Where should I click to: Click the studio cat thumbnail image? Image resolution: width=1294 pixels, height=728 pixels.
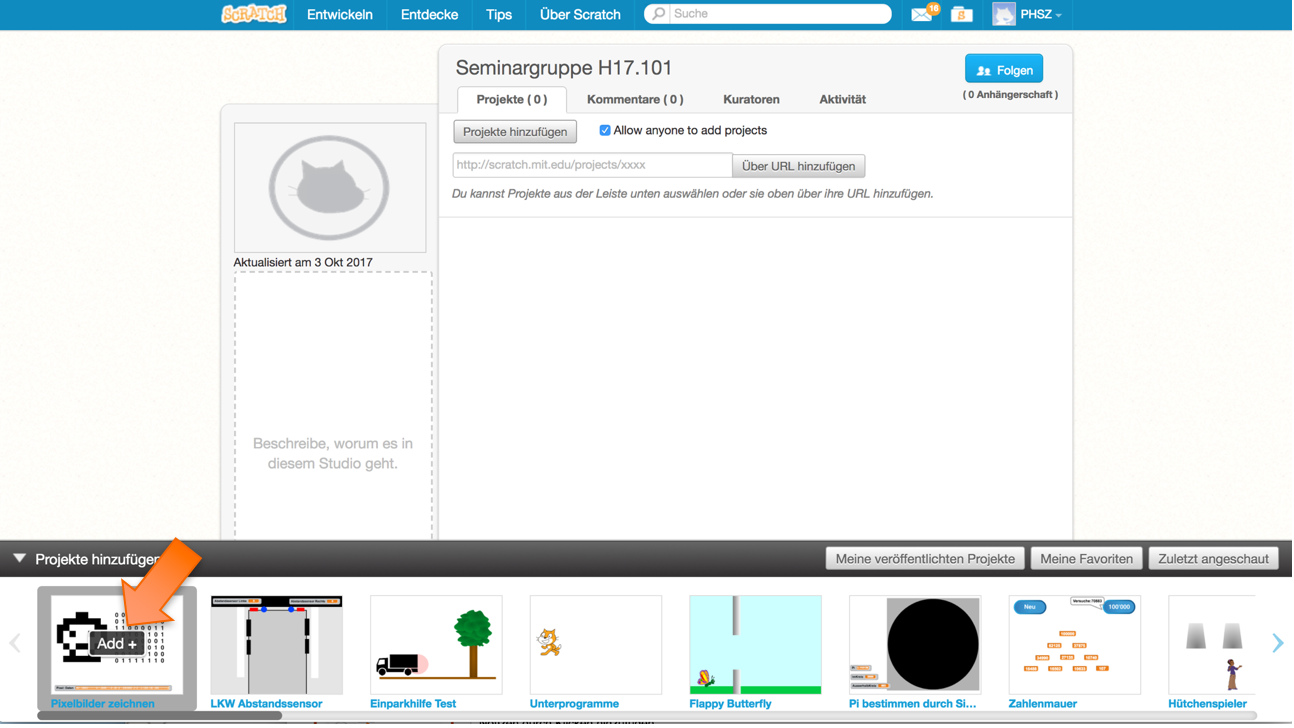(330, 188)
